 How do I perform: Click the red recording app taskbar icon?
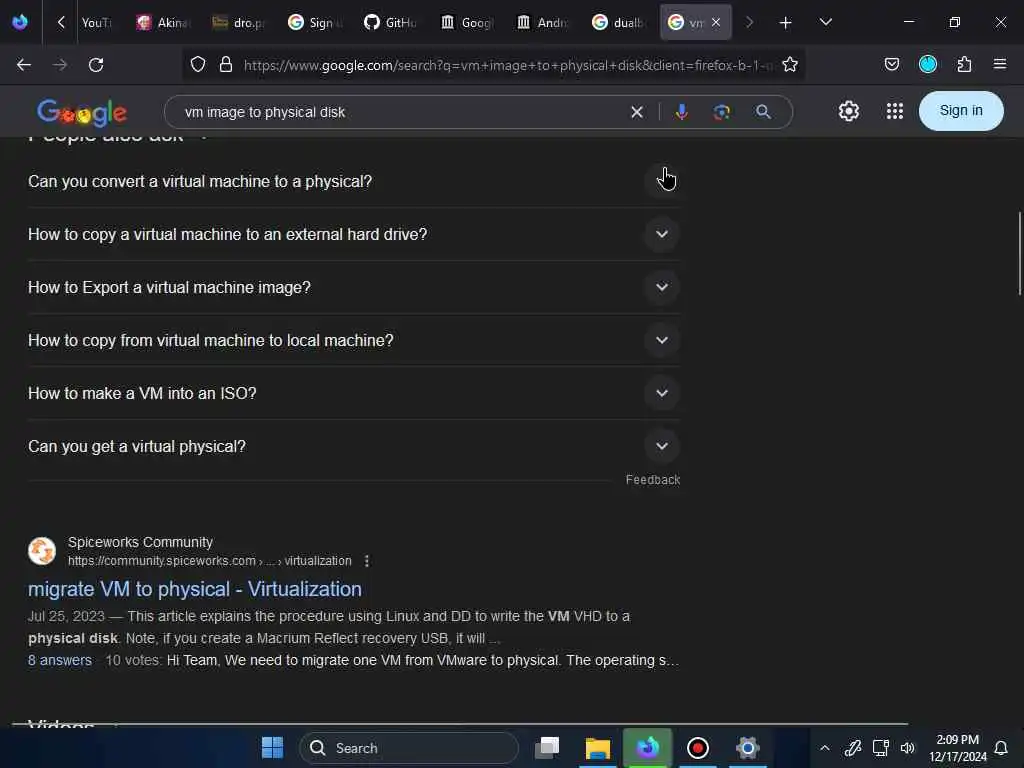(x=697, y=748)
